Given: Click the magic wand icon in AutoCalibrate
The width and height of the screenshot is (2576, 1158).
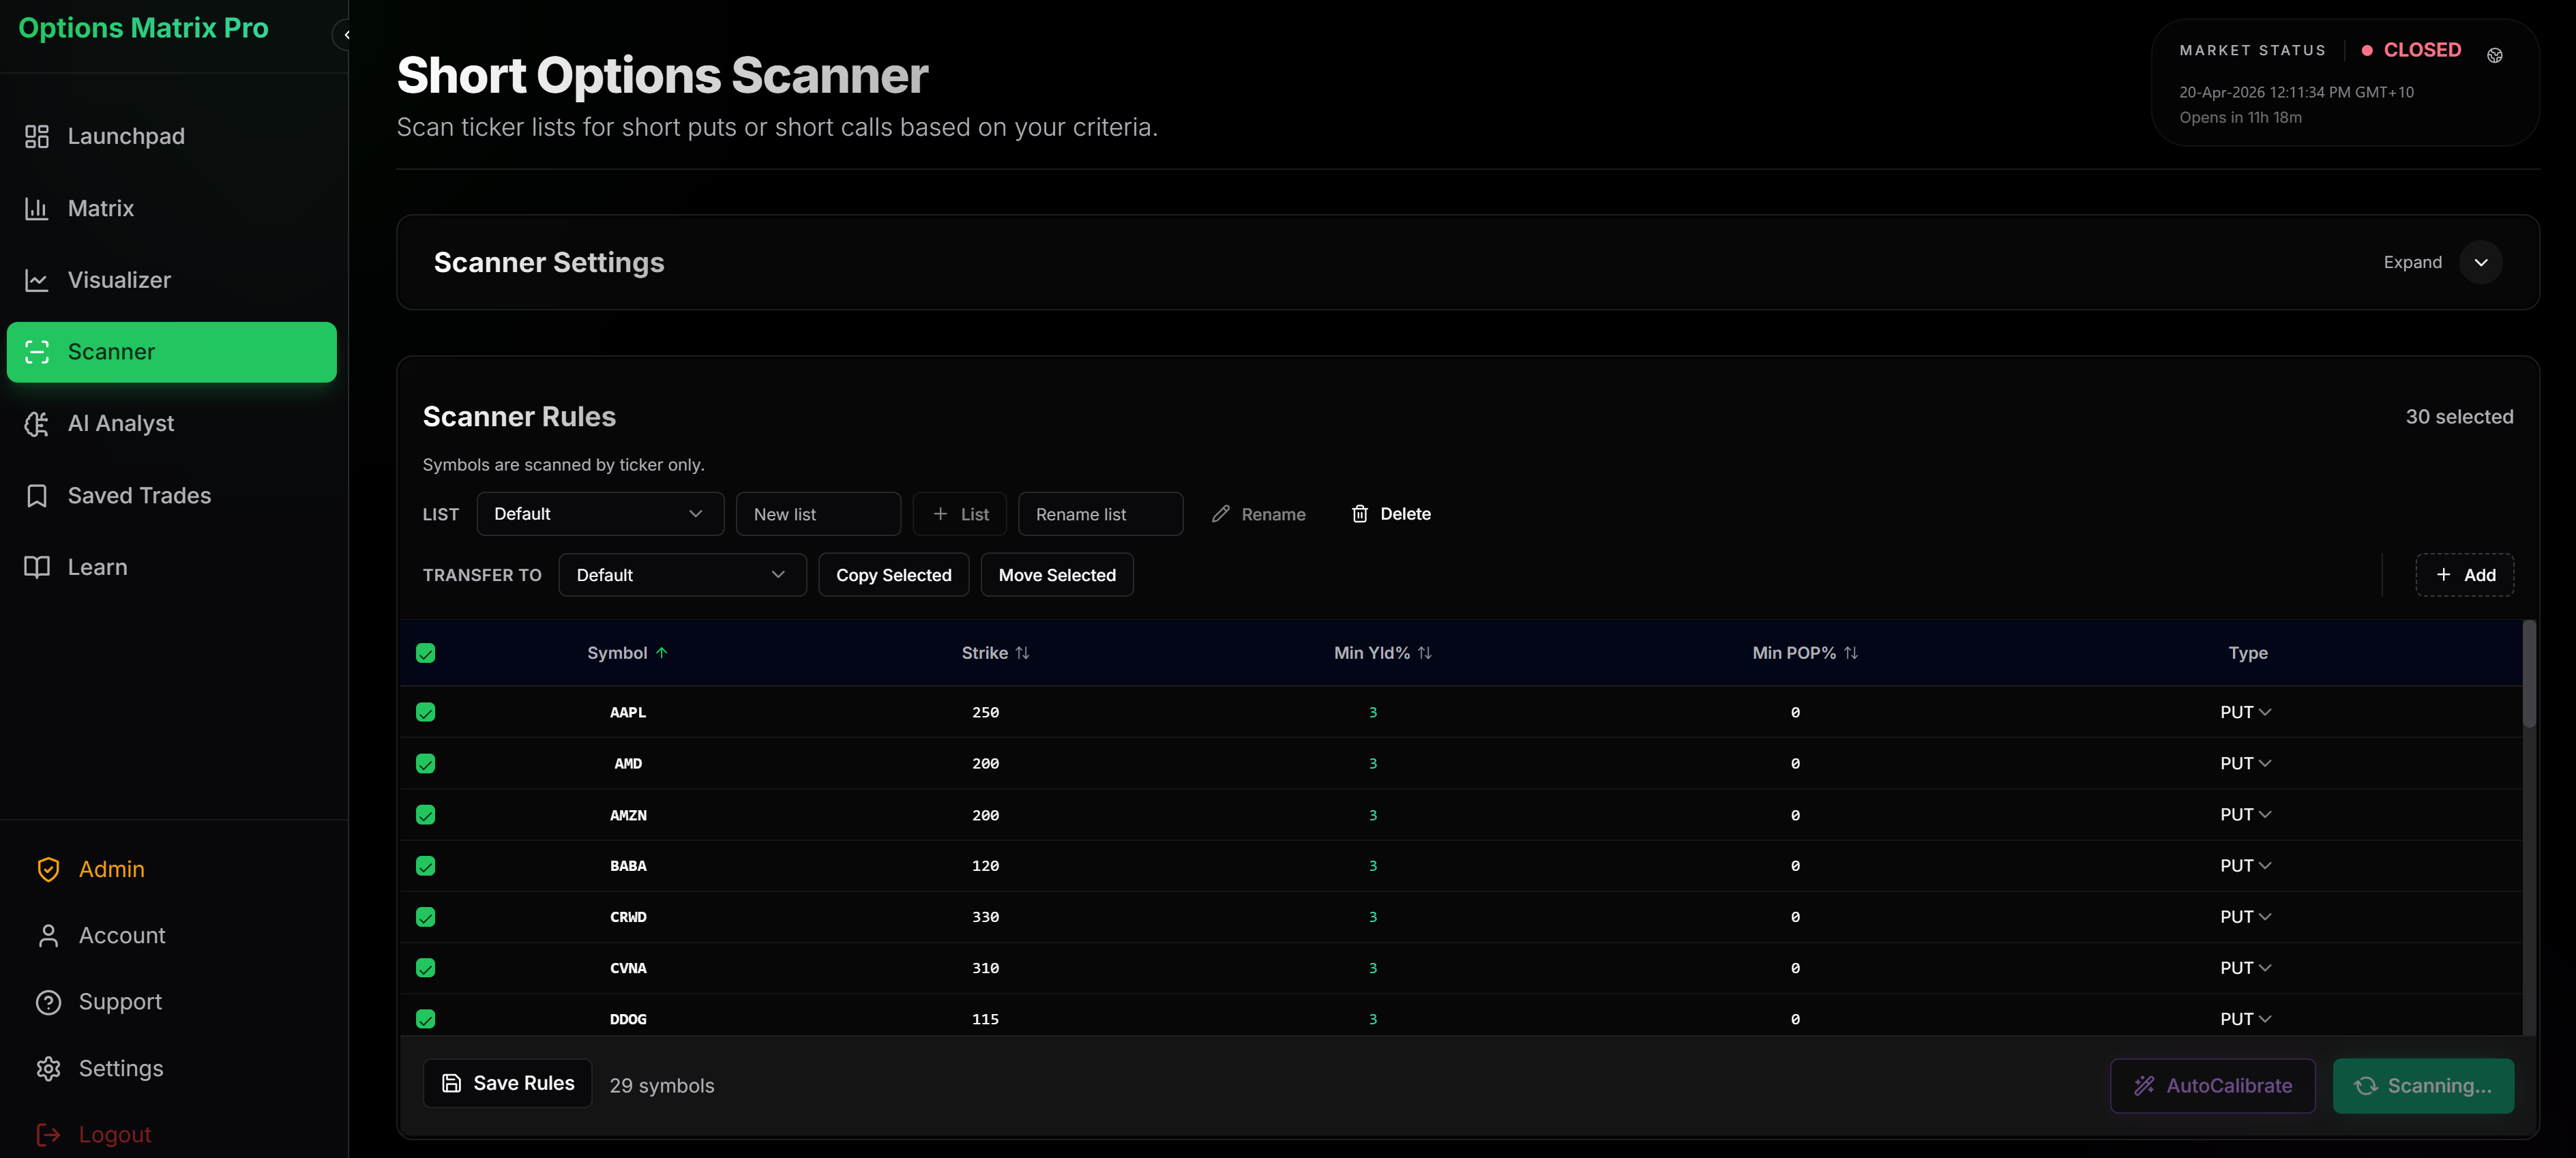Looking at the screenshot, I should tap(2143, 1085).
